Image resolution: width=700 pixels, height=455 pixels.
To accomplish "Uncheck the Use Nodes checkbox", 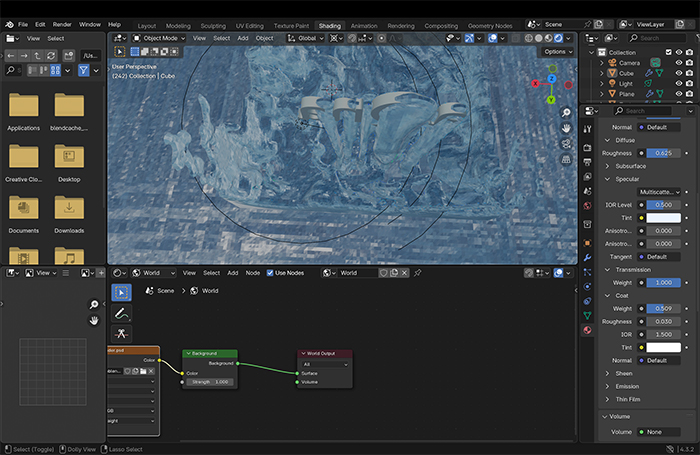I will [270, 273].
